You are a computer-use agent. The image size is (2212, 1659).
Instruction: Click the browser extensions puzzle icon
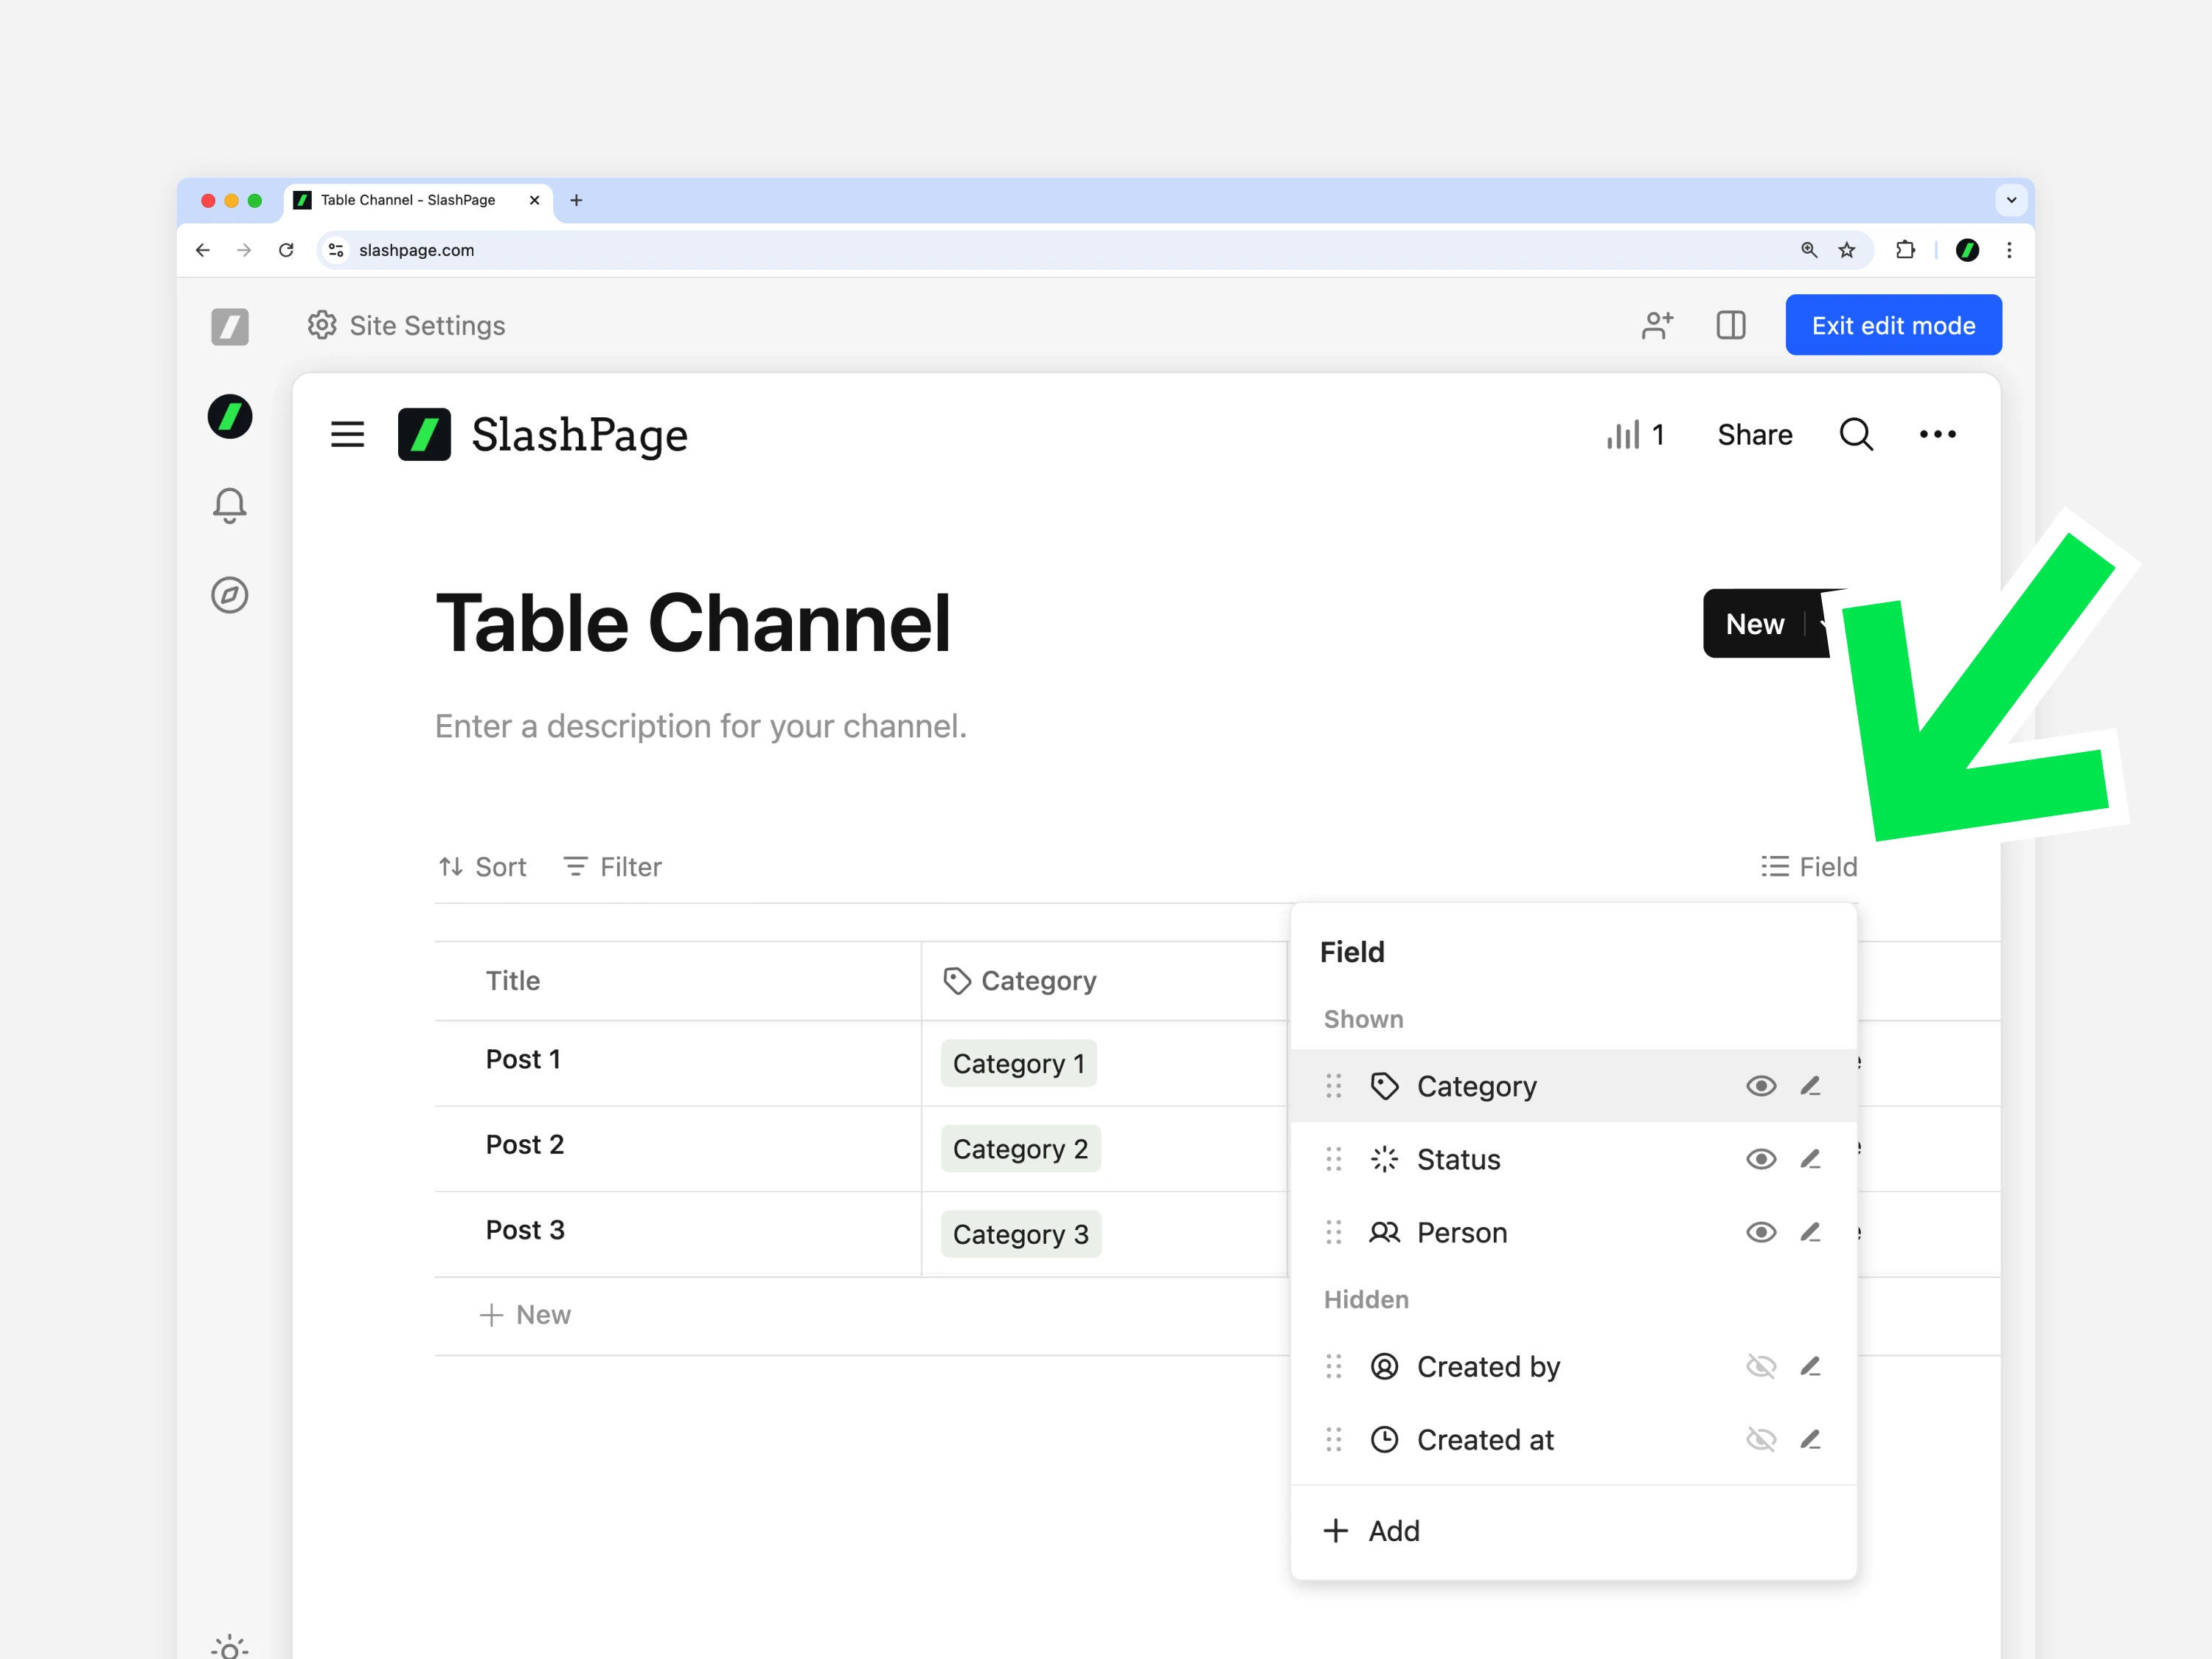tap(1906, 250)
